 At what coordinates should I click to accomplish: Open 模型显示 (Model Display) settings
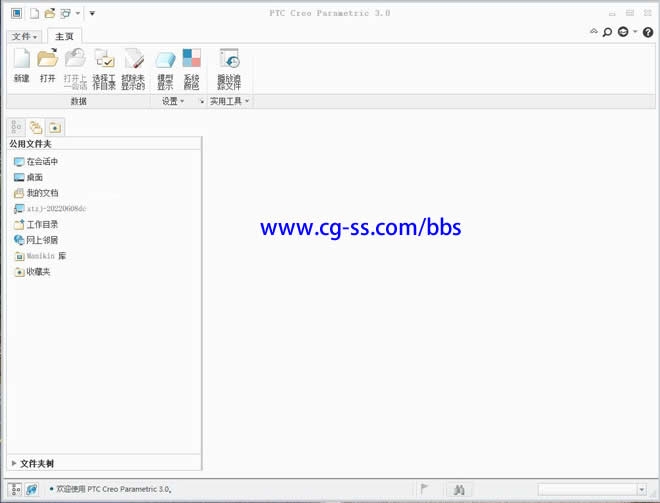pyautogui.click(x=165, y=67)
